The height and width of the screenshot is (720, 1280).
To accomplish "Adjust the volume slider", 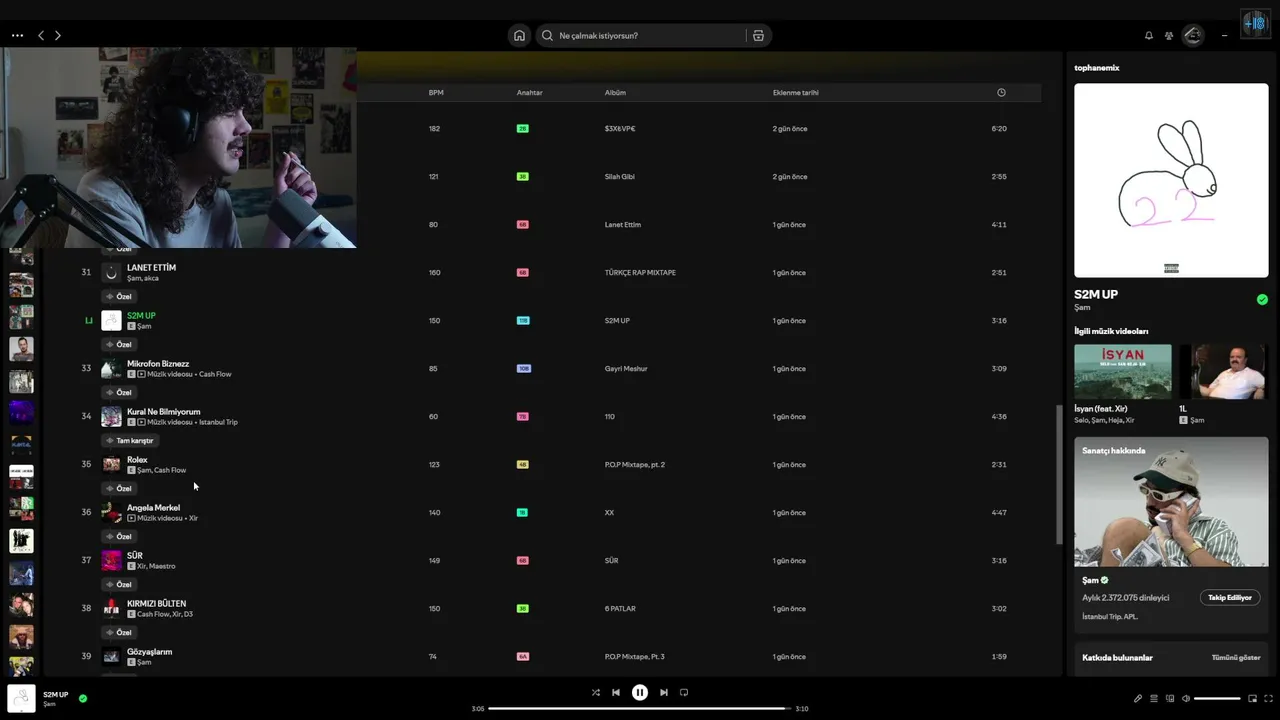I will pos(1217,698).
